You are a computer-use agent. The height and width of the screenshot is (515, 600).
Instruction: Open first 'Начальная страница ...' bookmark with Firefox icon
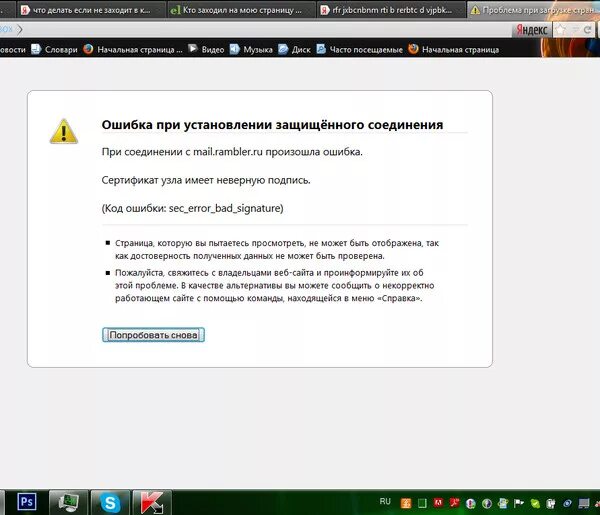(x=133, y=49)
